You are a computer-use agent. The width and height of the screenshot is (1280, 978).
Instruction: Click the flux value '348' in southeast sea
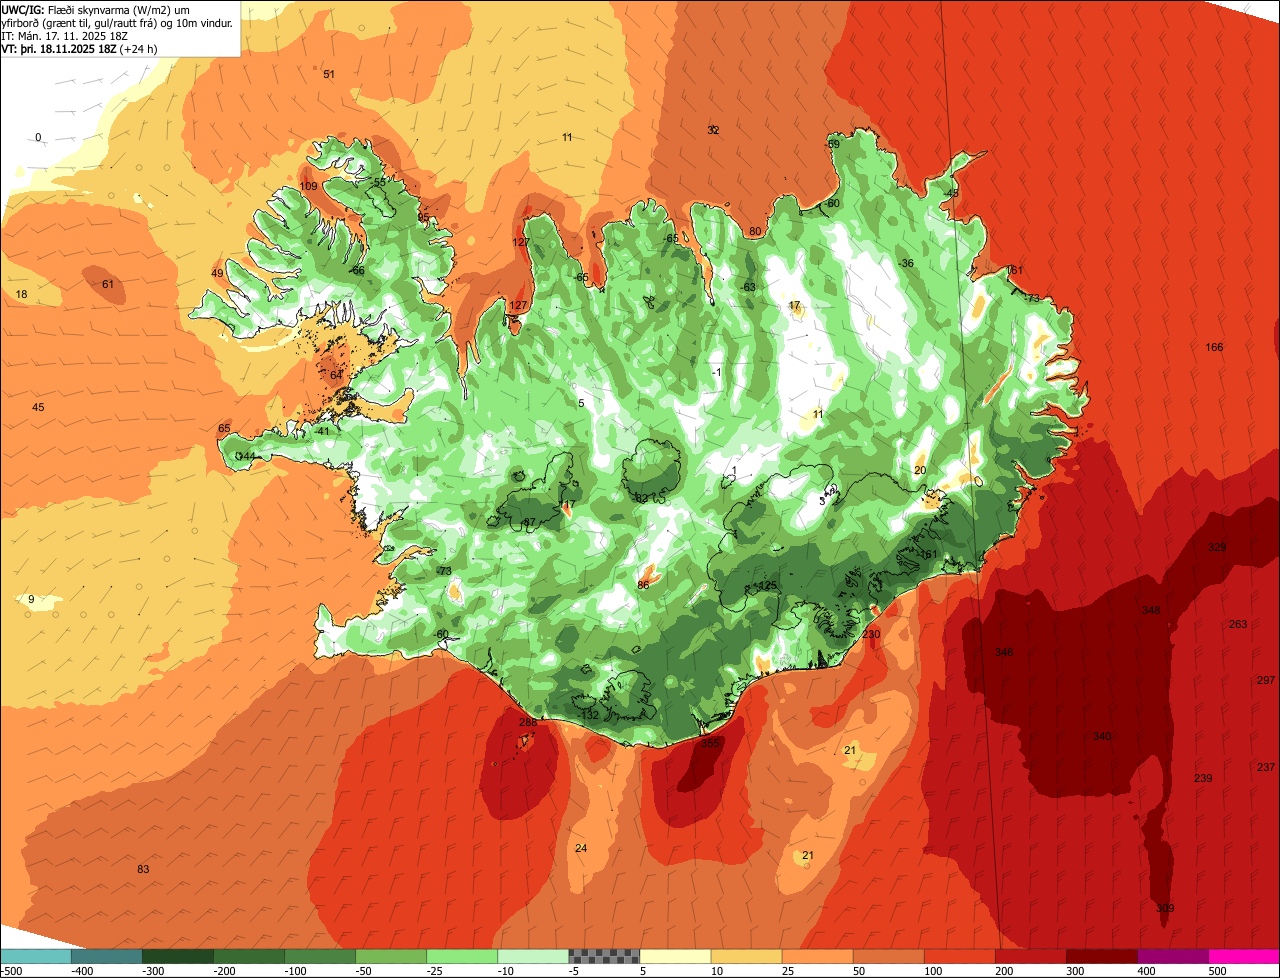click(1151, 610)
